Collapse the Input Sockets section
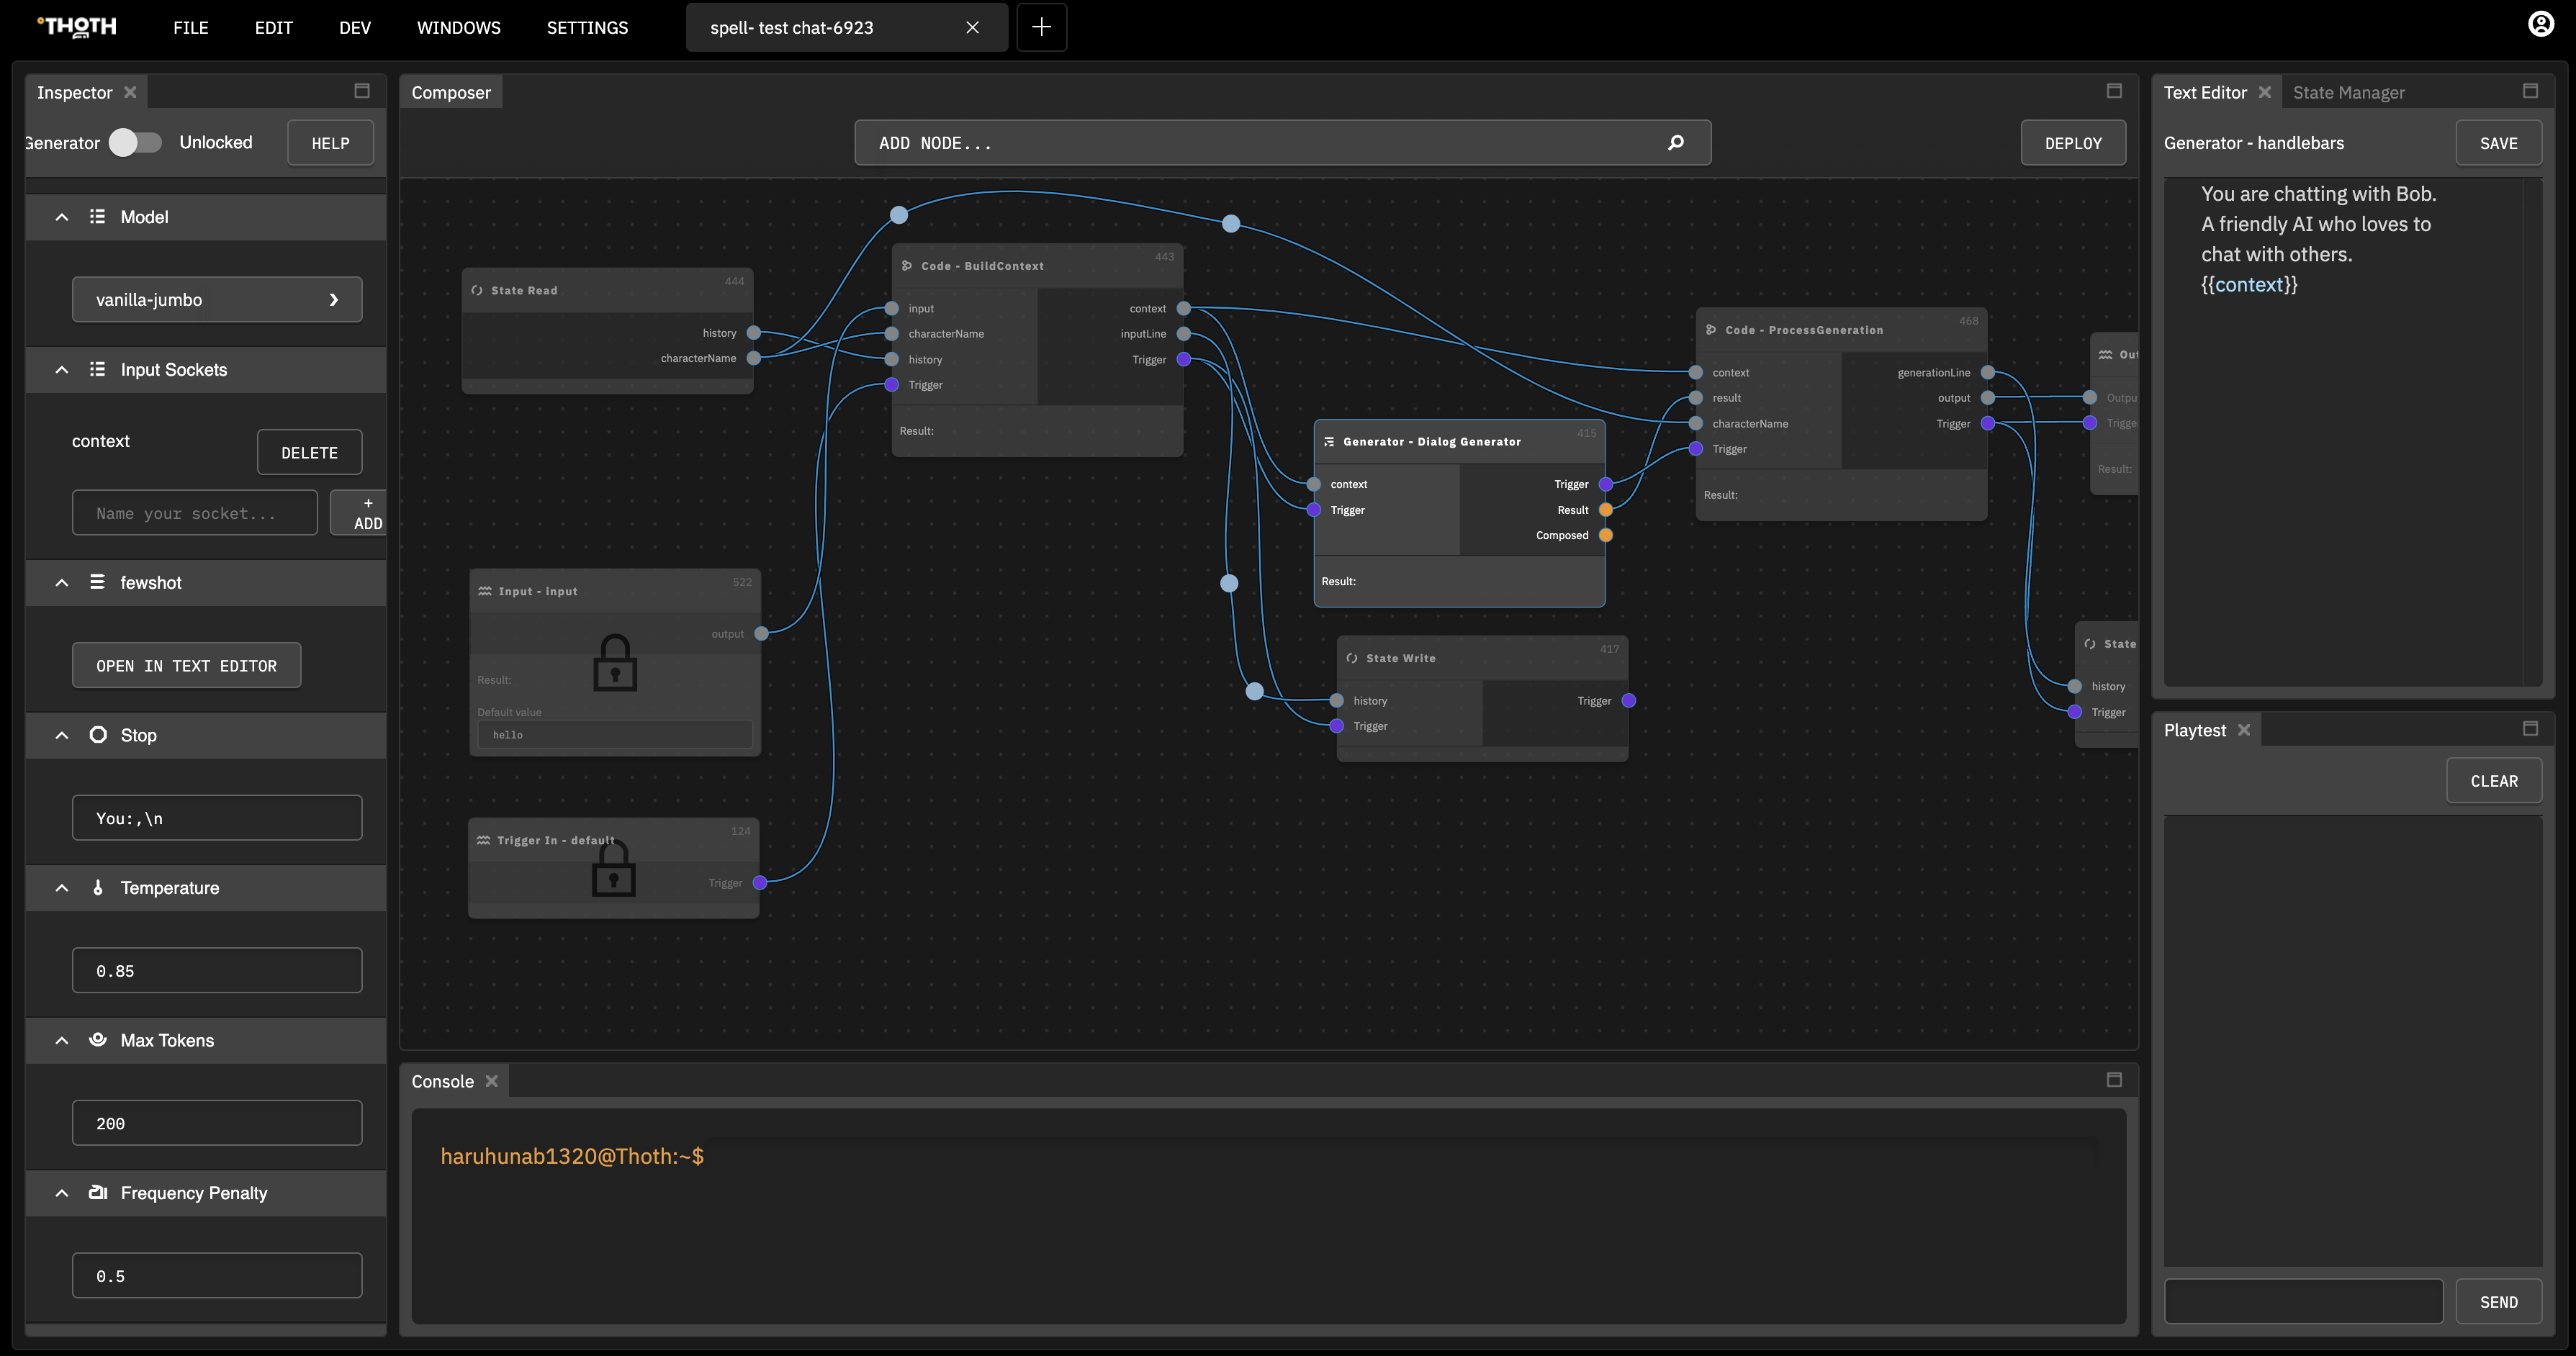This screenshot has width=2576, height=1356. pos(62,370)
